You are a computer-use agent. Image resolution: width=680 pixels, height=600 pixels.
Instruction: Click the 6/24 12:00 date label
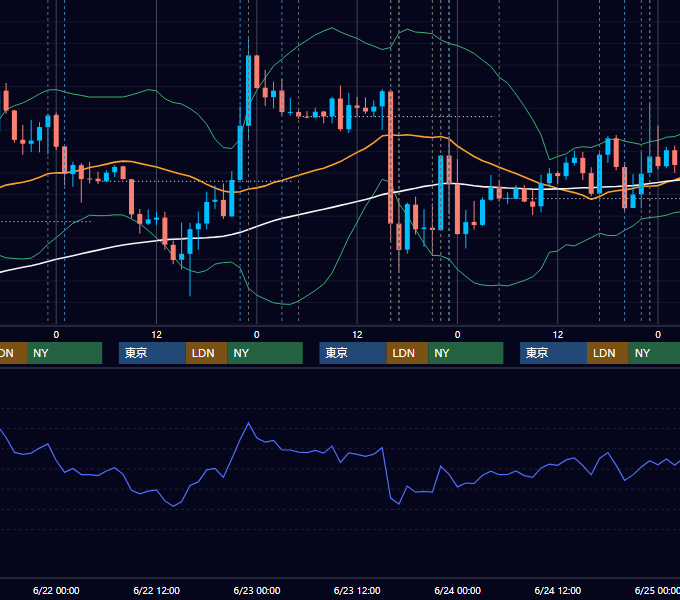558,590
